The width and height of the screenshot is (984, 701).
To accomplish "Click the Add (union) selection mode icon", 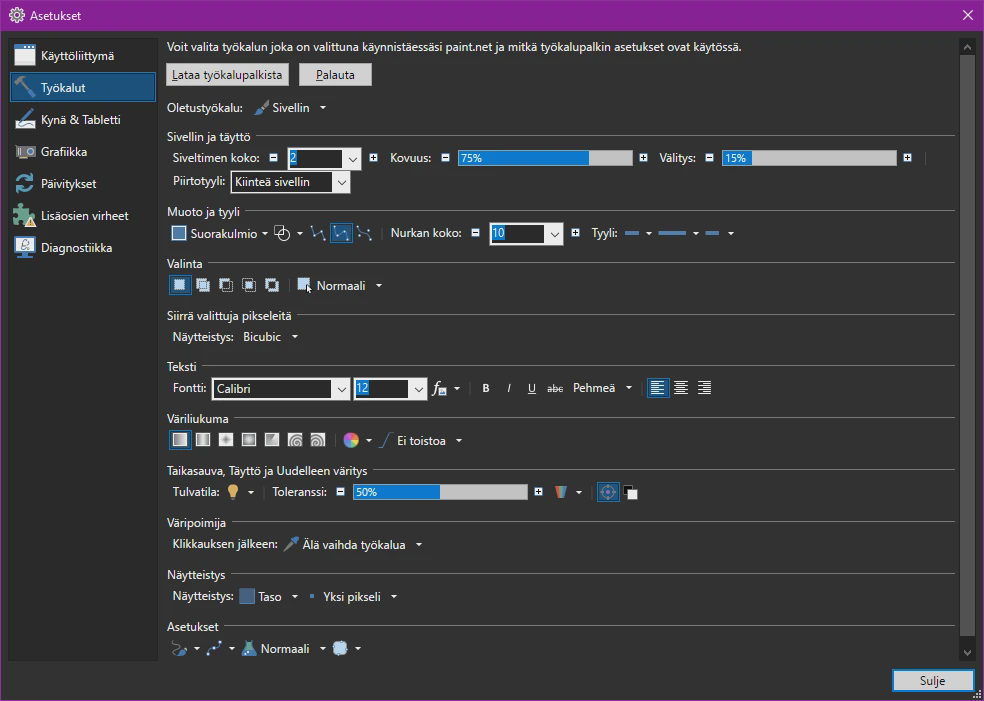I will pos(203,285).
